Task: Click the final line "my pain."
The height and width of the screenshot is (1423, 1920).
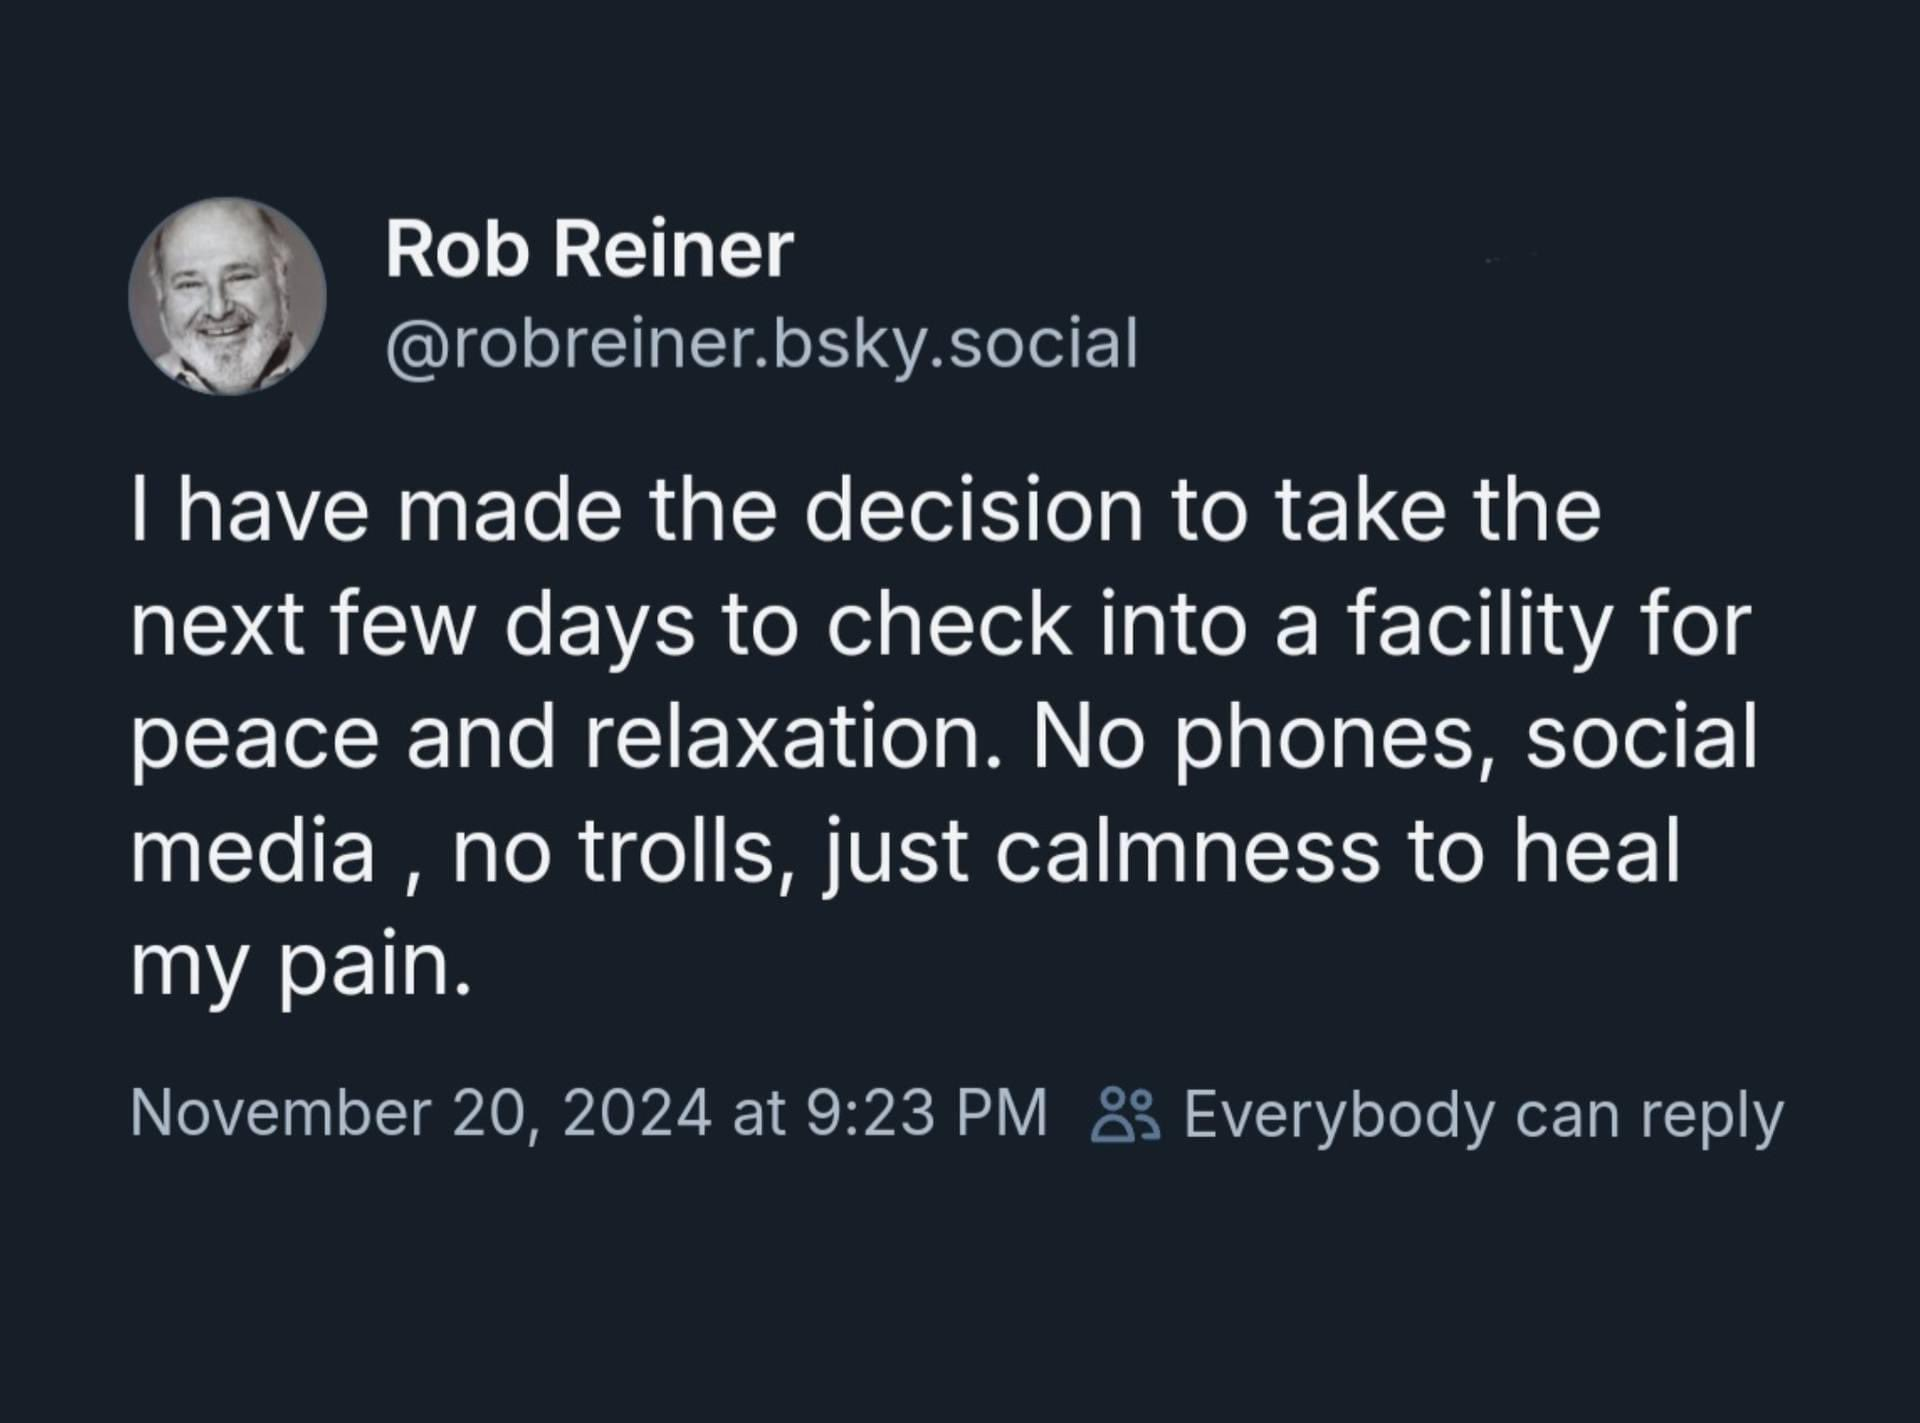Action: 300,967
